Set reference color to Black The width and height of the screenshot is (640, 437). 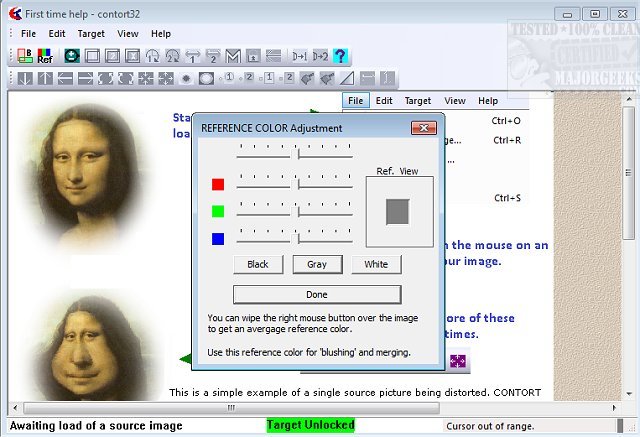tap(258, 264)
